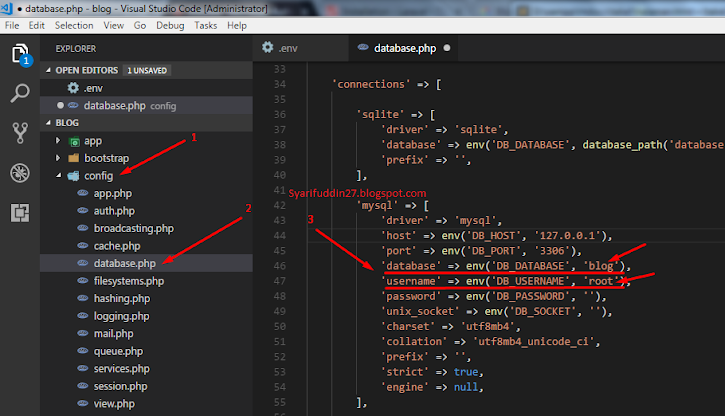The height and width of the screenshot is (416, 725).
Task: Open the Help menu
Action: click(x=237, y=25)
